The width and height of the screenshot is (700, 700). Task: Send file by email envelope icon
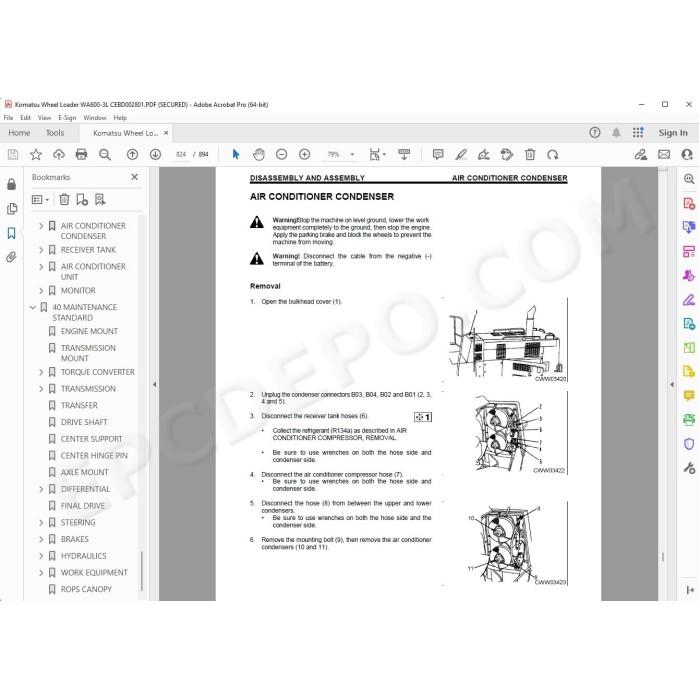click(x=664, y=154)
